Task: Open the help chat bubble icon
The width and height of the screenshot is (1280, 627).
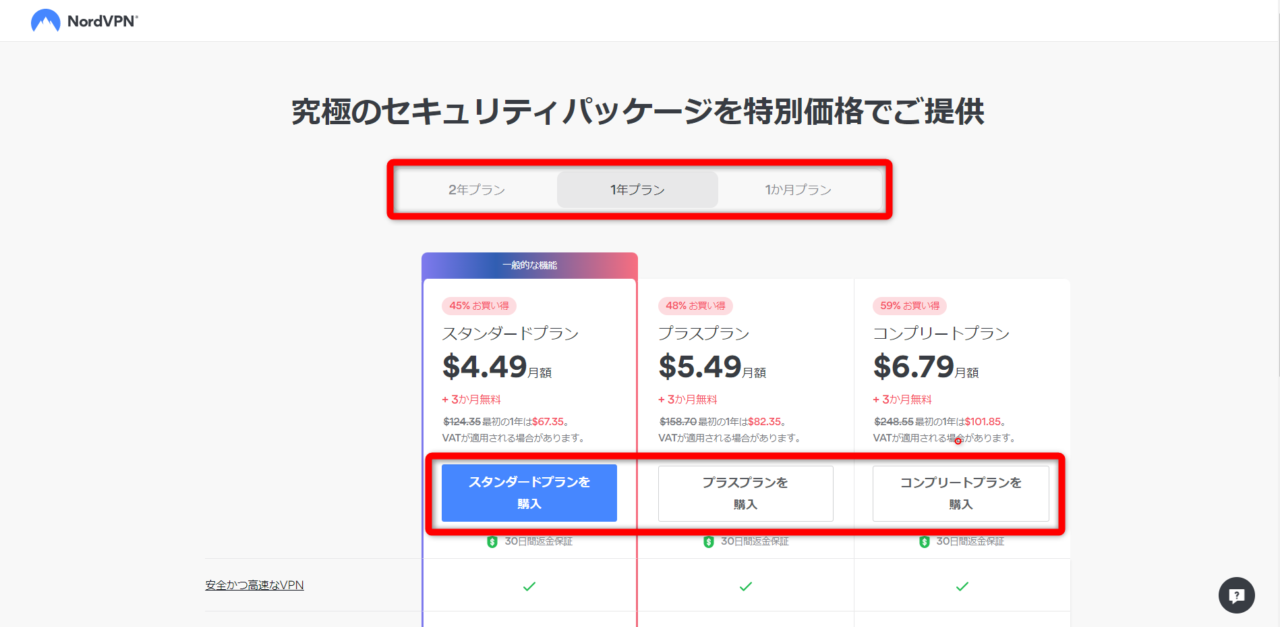Action: [x=1236, y=595]
